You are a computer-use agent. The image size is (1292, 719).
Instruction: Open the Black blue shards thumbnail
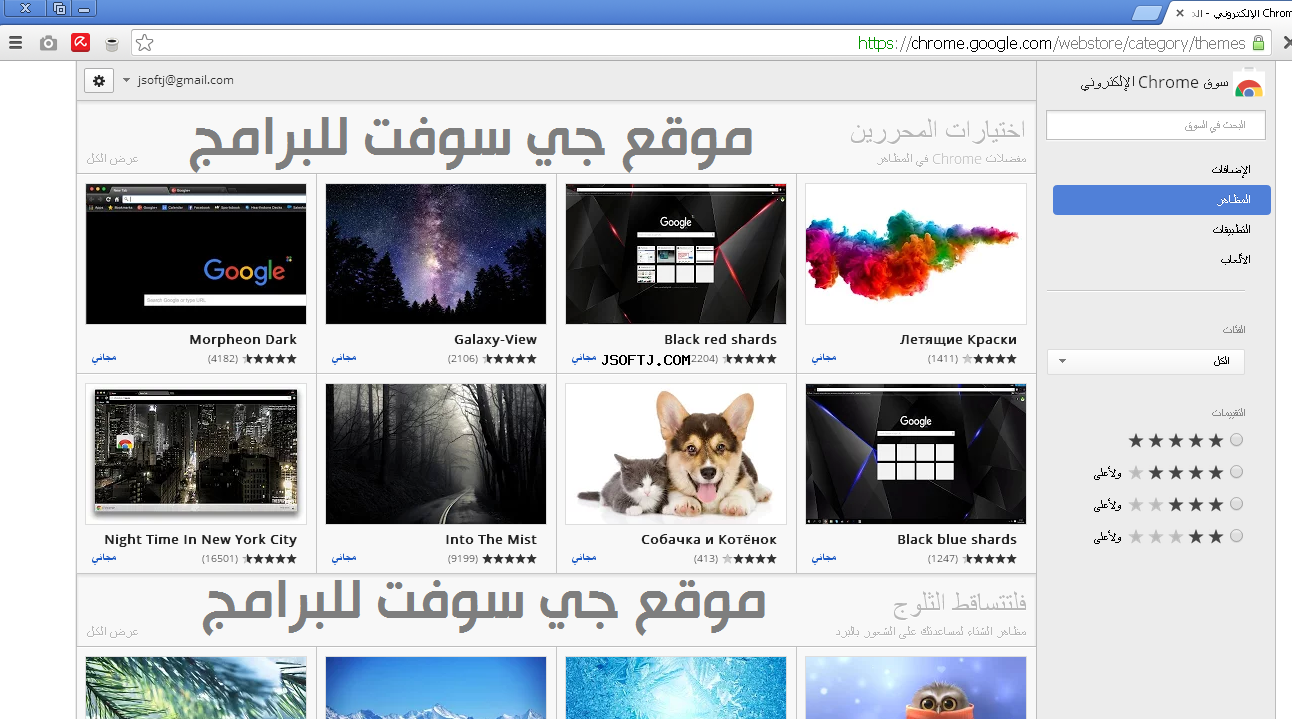coord(916,454)
